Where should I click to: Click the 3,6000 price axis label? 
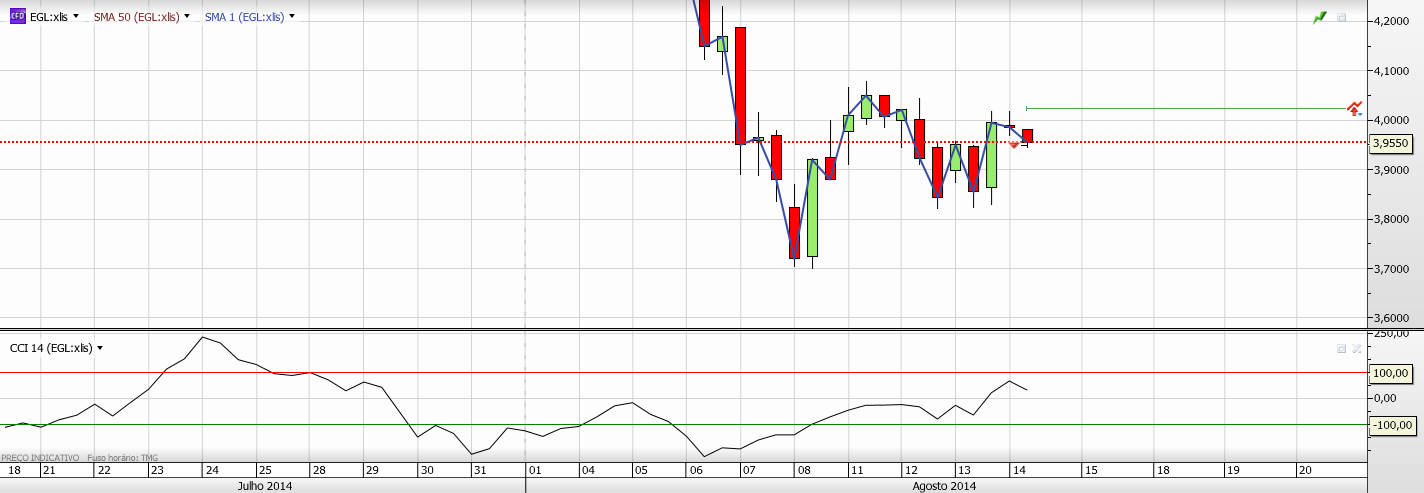(1393, 318)
